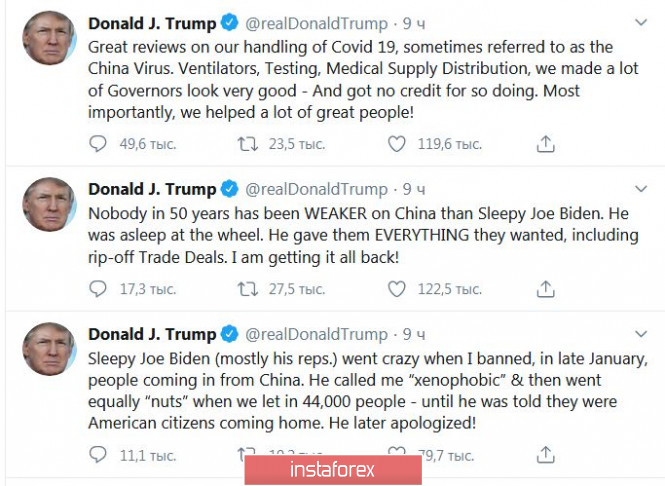
Task: Reply to the WEAKER on China tweet
Action: [x=97, y=289]
